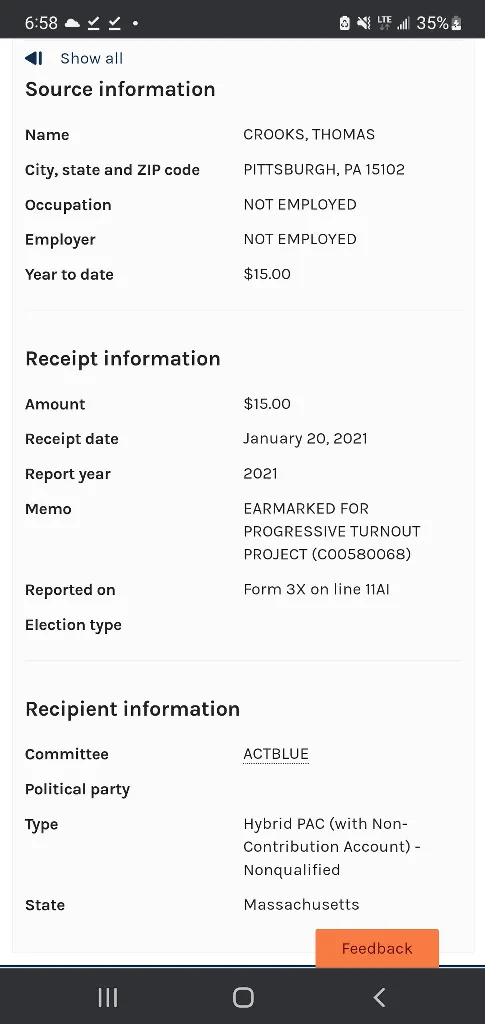Tap the Android recent apps icon
Image resolution: width=485 pixels, height=1024 pixels.
[x=108, y=997]
